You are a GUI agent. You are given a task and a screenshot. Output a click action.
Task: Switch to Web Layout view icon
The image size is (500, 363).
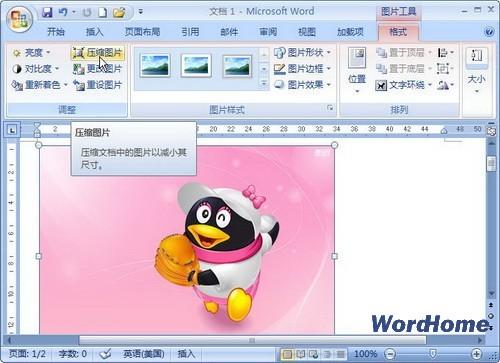314,354
